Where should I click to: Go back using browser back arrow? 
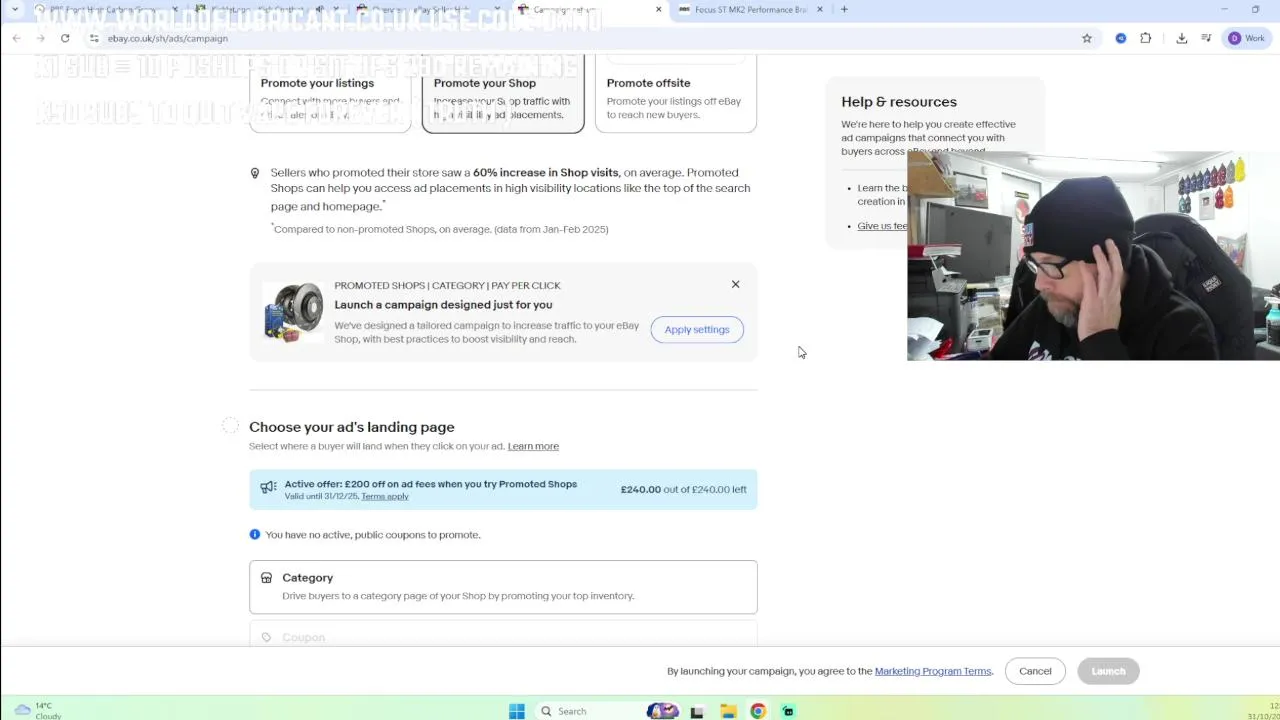tap(17, 38)
